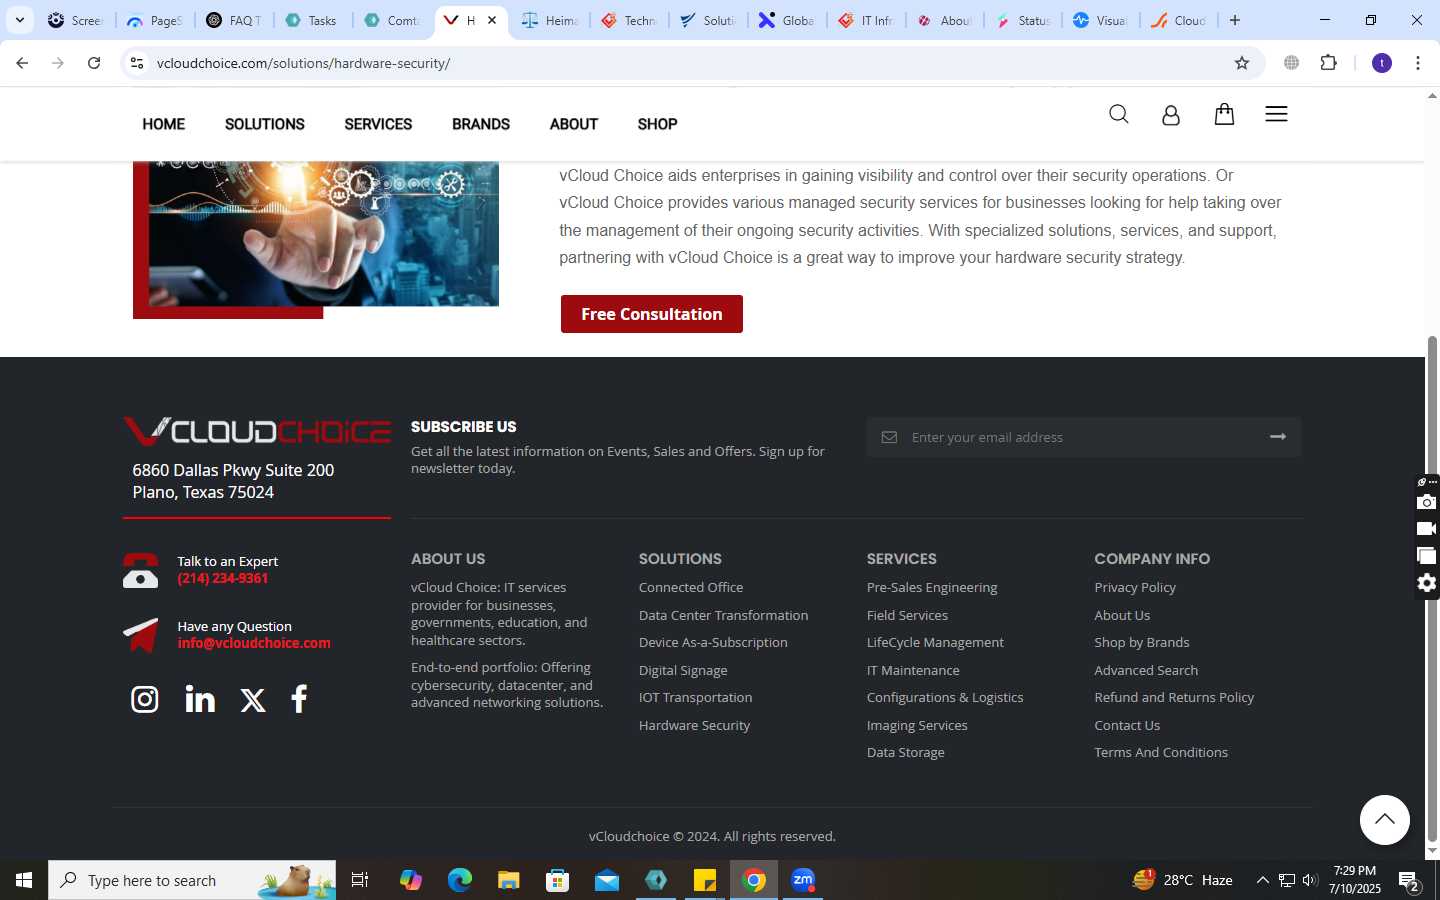
Task: Open Field Services footer link
Action: click(x=907, y=615)
